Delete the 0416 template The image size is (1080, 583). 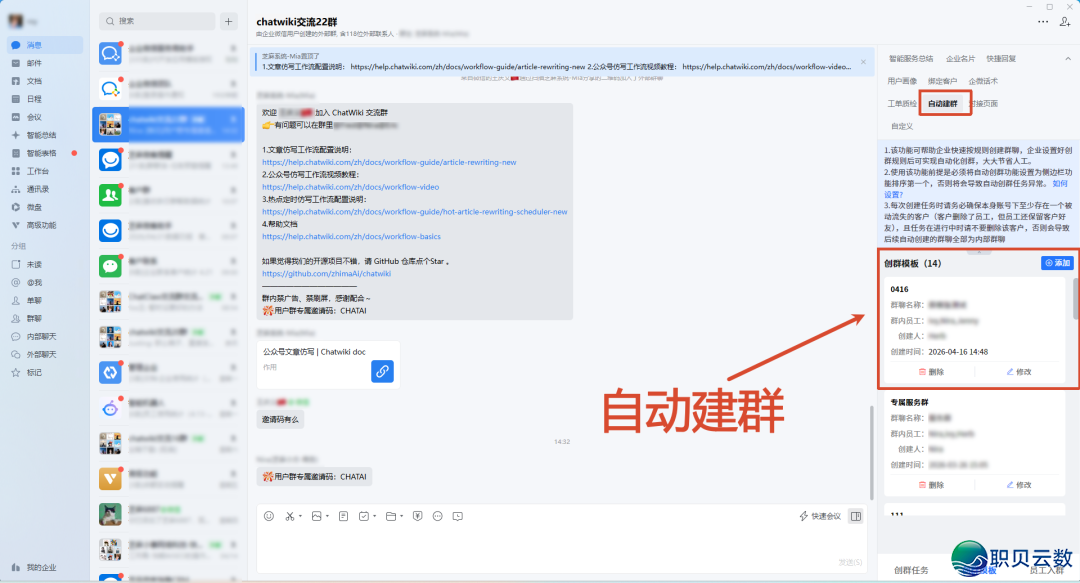931,371
